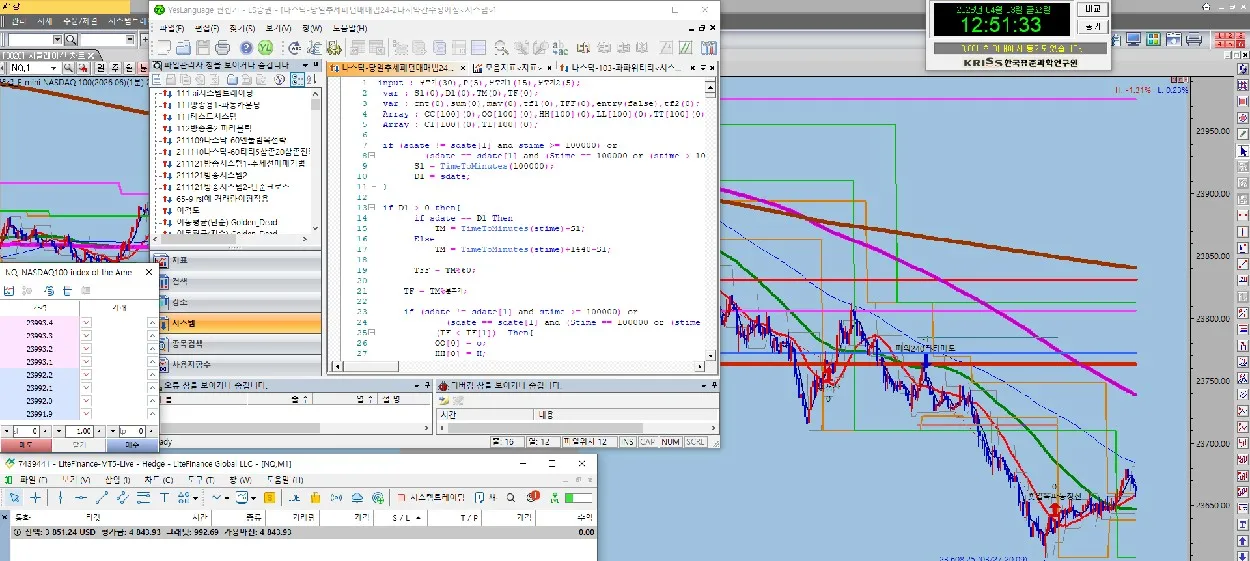
Task: Select the equidistant channel tool in MT5
Action: (123, 498)
